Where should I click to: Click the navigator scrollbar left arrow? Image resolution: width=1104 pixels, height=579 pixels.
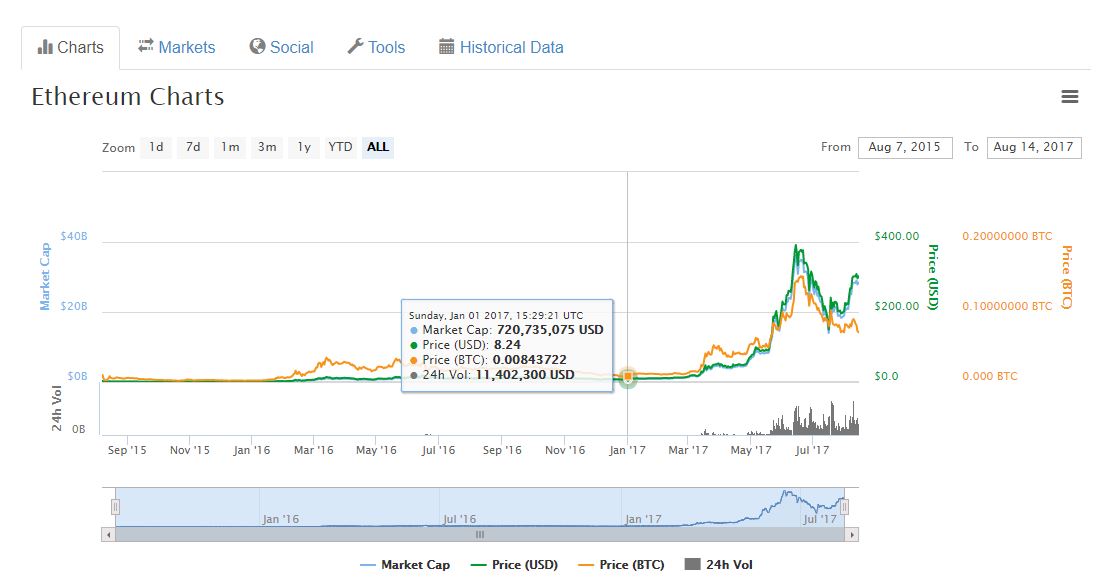[x=108, y=535]
